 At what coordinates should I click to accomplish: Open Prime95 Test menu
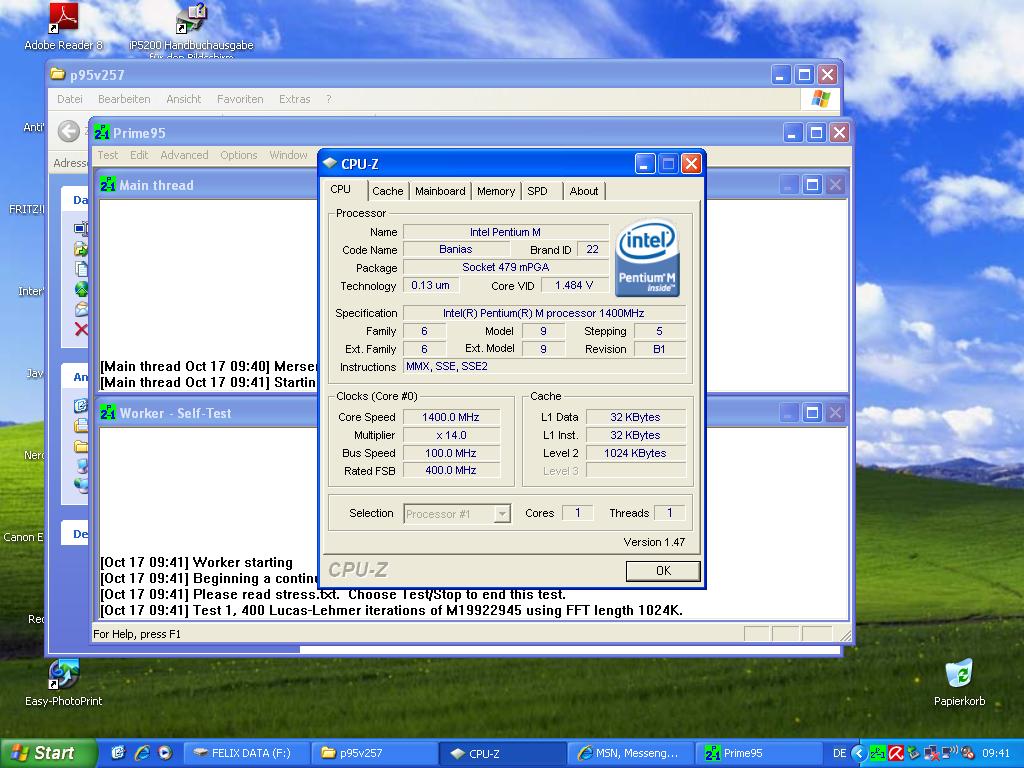coord(108,155)
